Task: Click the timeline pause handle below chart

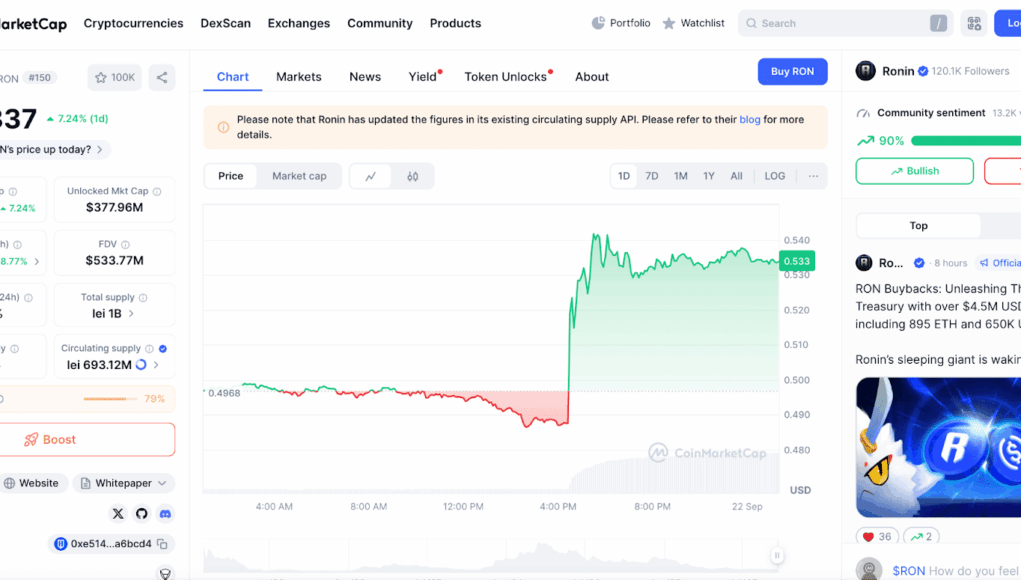Action: point(776,555)
